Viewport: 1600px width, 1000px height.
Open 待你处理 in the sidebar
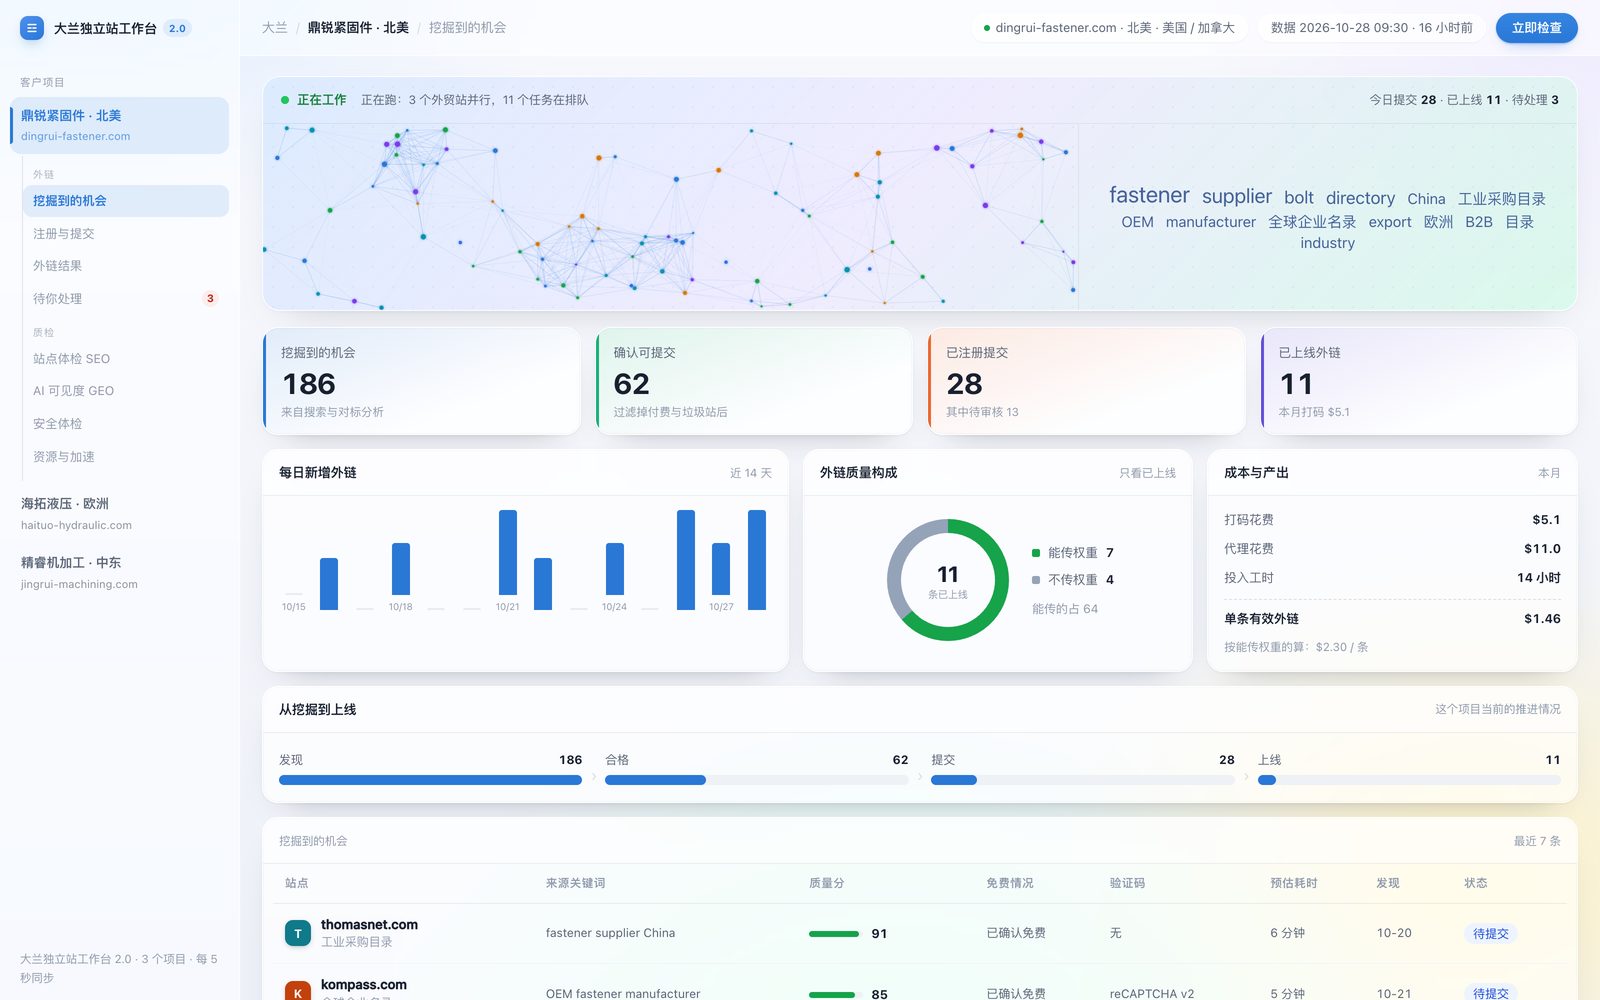pos(125,299)
